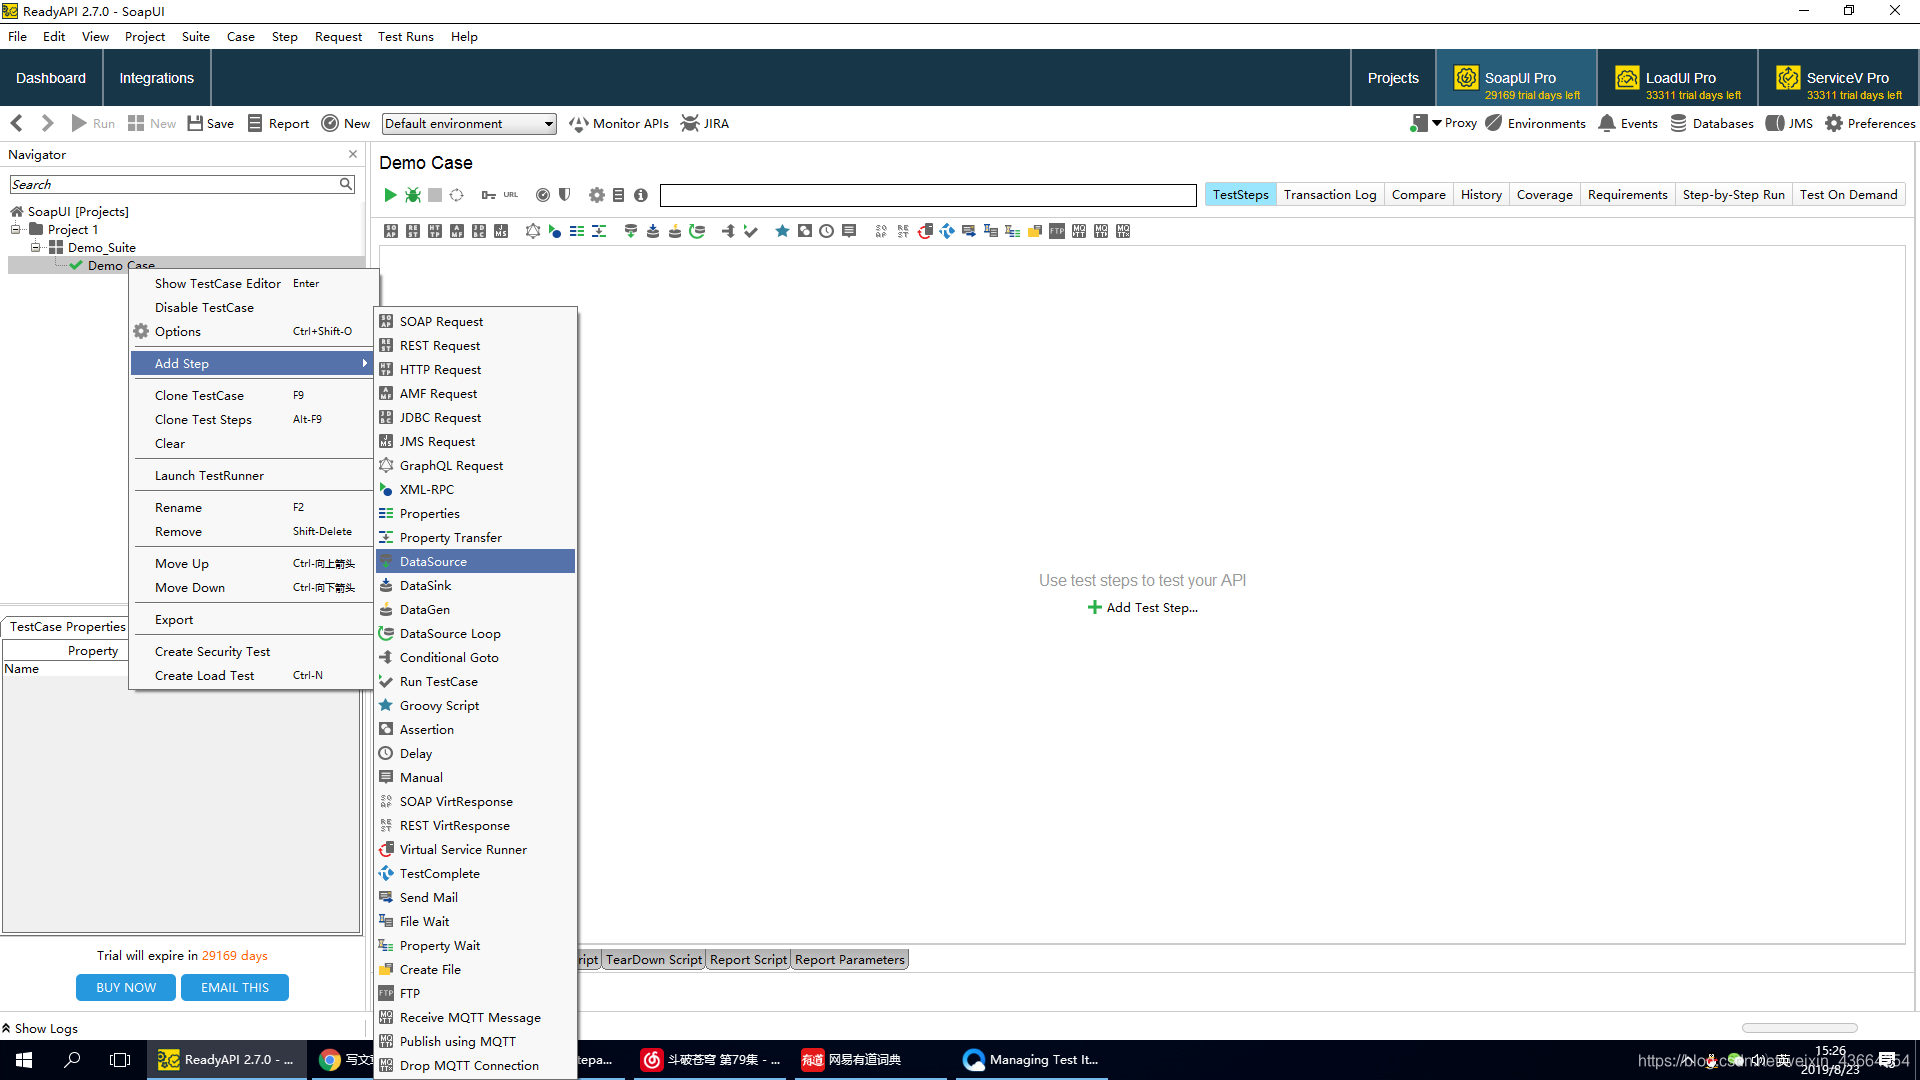The image size is (1920, 1080).
Task: Select DataSource from Add Step submenu
Action: pyautogui.click(x=434, y=562)
